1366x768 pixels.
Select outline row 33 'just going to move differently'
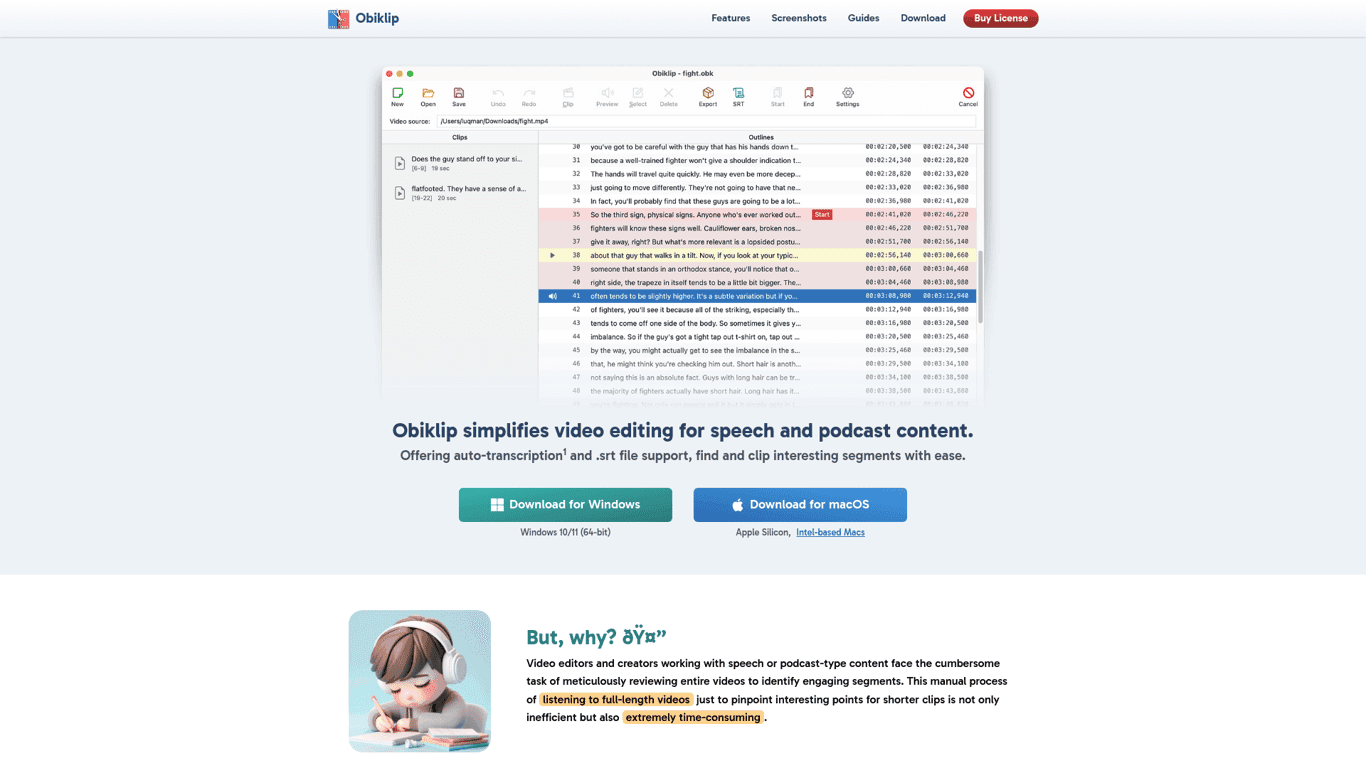pyautogui.click(x=759, y=187)
